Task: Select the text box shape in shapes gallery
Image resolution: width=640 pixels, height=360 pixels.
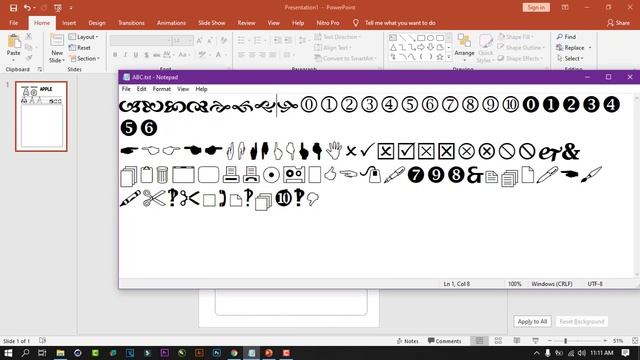Action: pos(393,38)
